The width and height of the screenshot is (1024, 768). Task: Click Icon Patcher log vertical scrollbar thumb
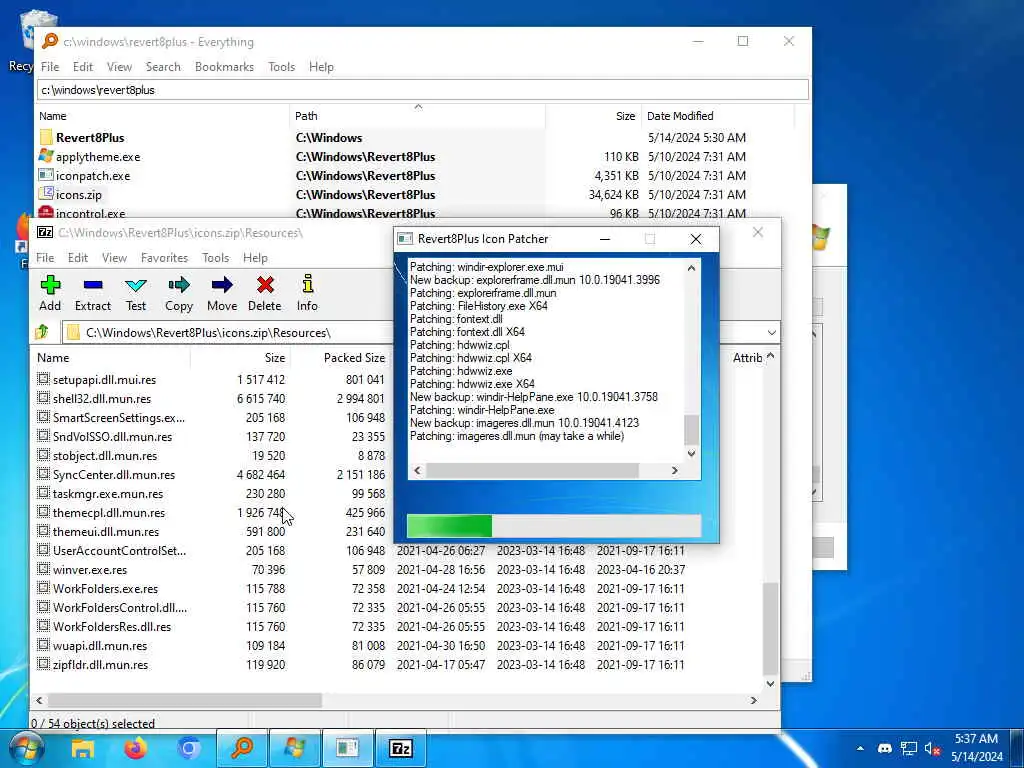[691, 430]
